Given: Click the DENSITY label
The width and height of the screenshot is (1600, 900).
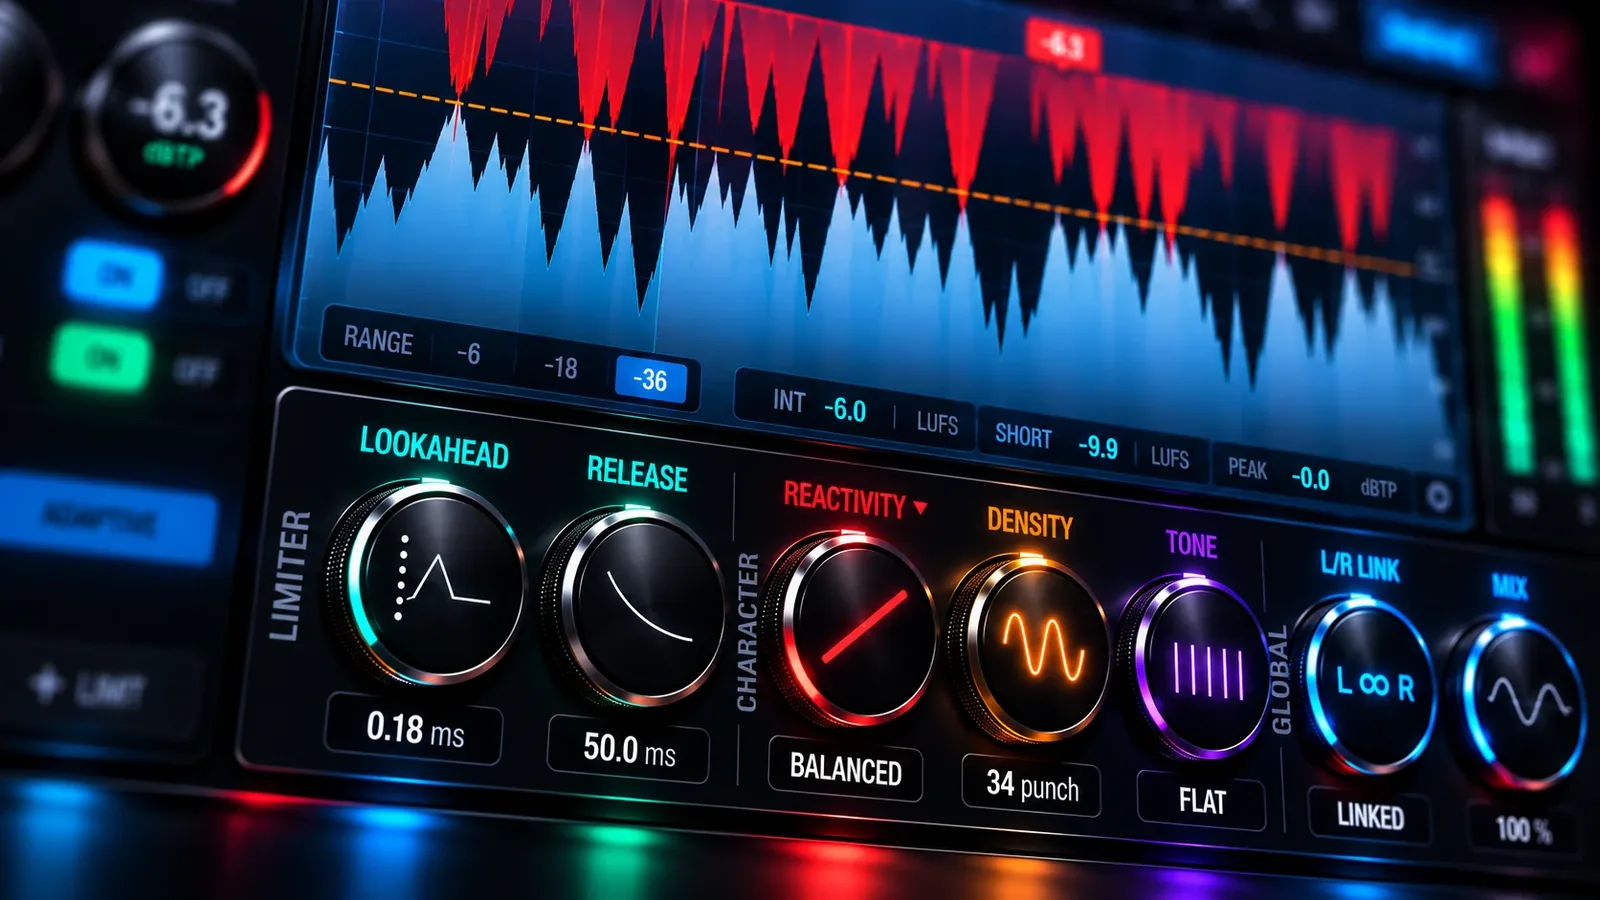Looking at the screenshot, I should coord(1030,523).
